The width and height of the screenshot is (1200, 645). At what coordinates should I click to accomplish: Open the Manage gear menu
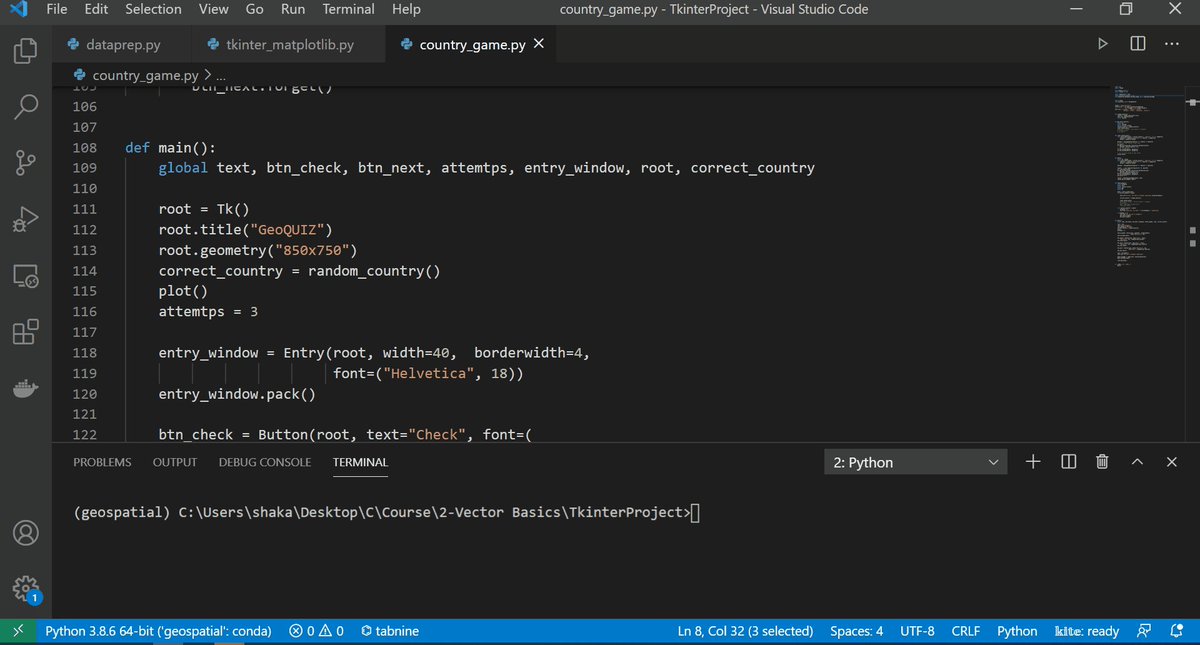25,588
